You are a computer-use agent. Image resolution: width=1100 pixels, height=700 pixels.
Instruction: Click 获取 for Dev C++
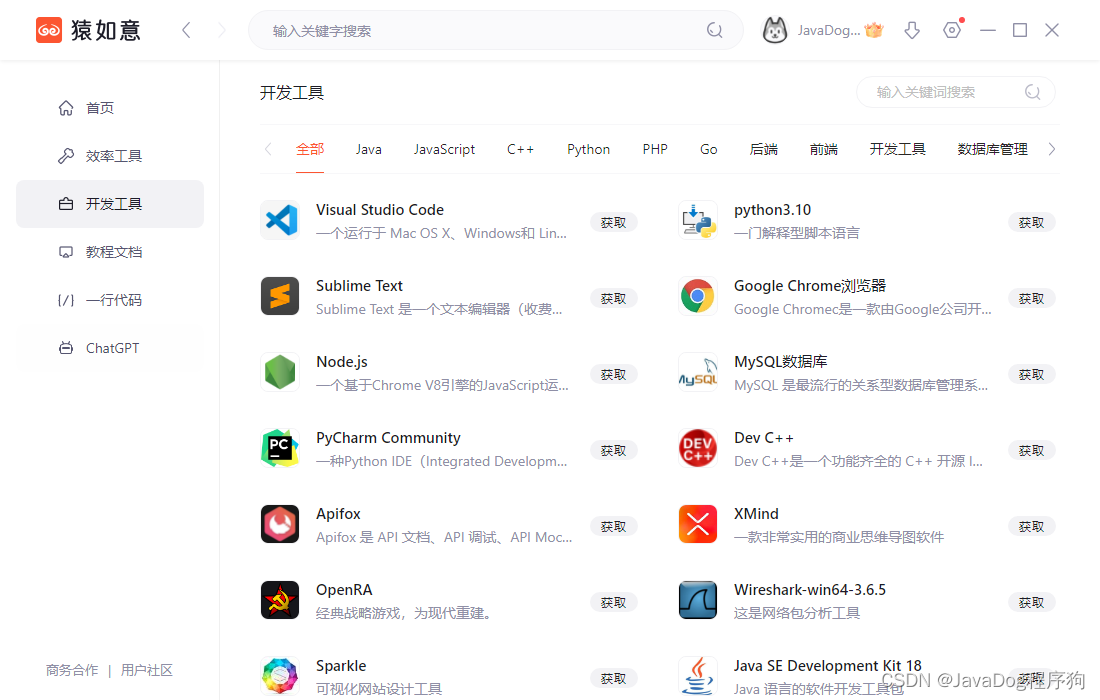[x=1031, y=450]
